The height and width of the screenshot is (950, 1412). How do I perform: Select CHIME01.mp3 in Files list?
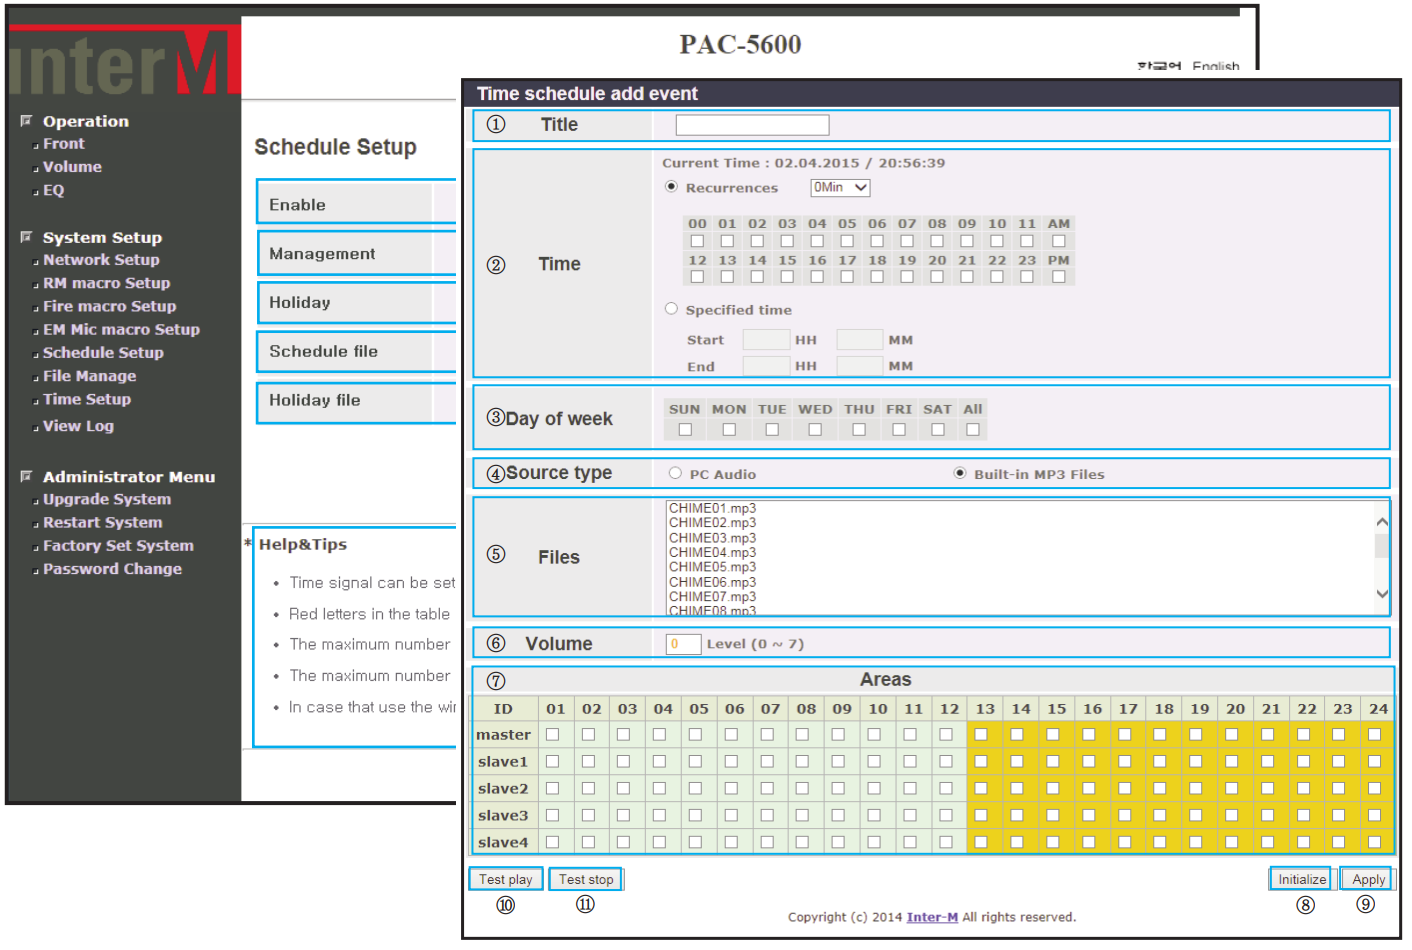(x=713, y=508)
